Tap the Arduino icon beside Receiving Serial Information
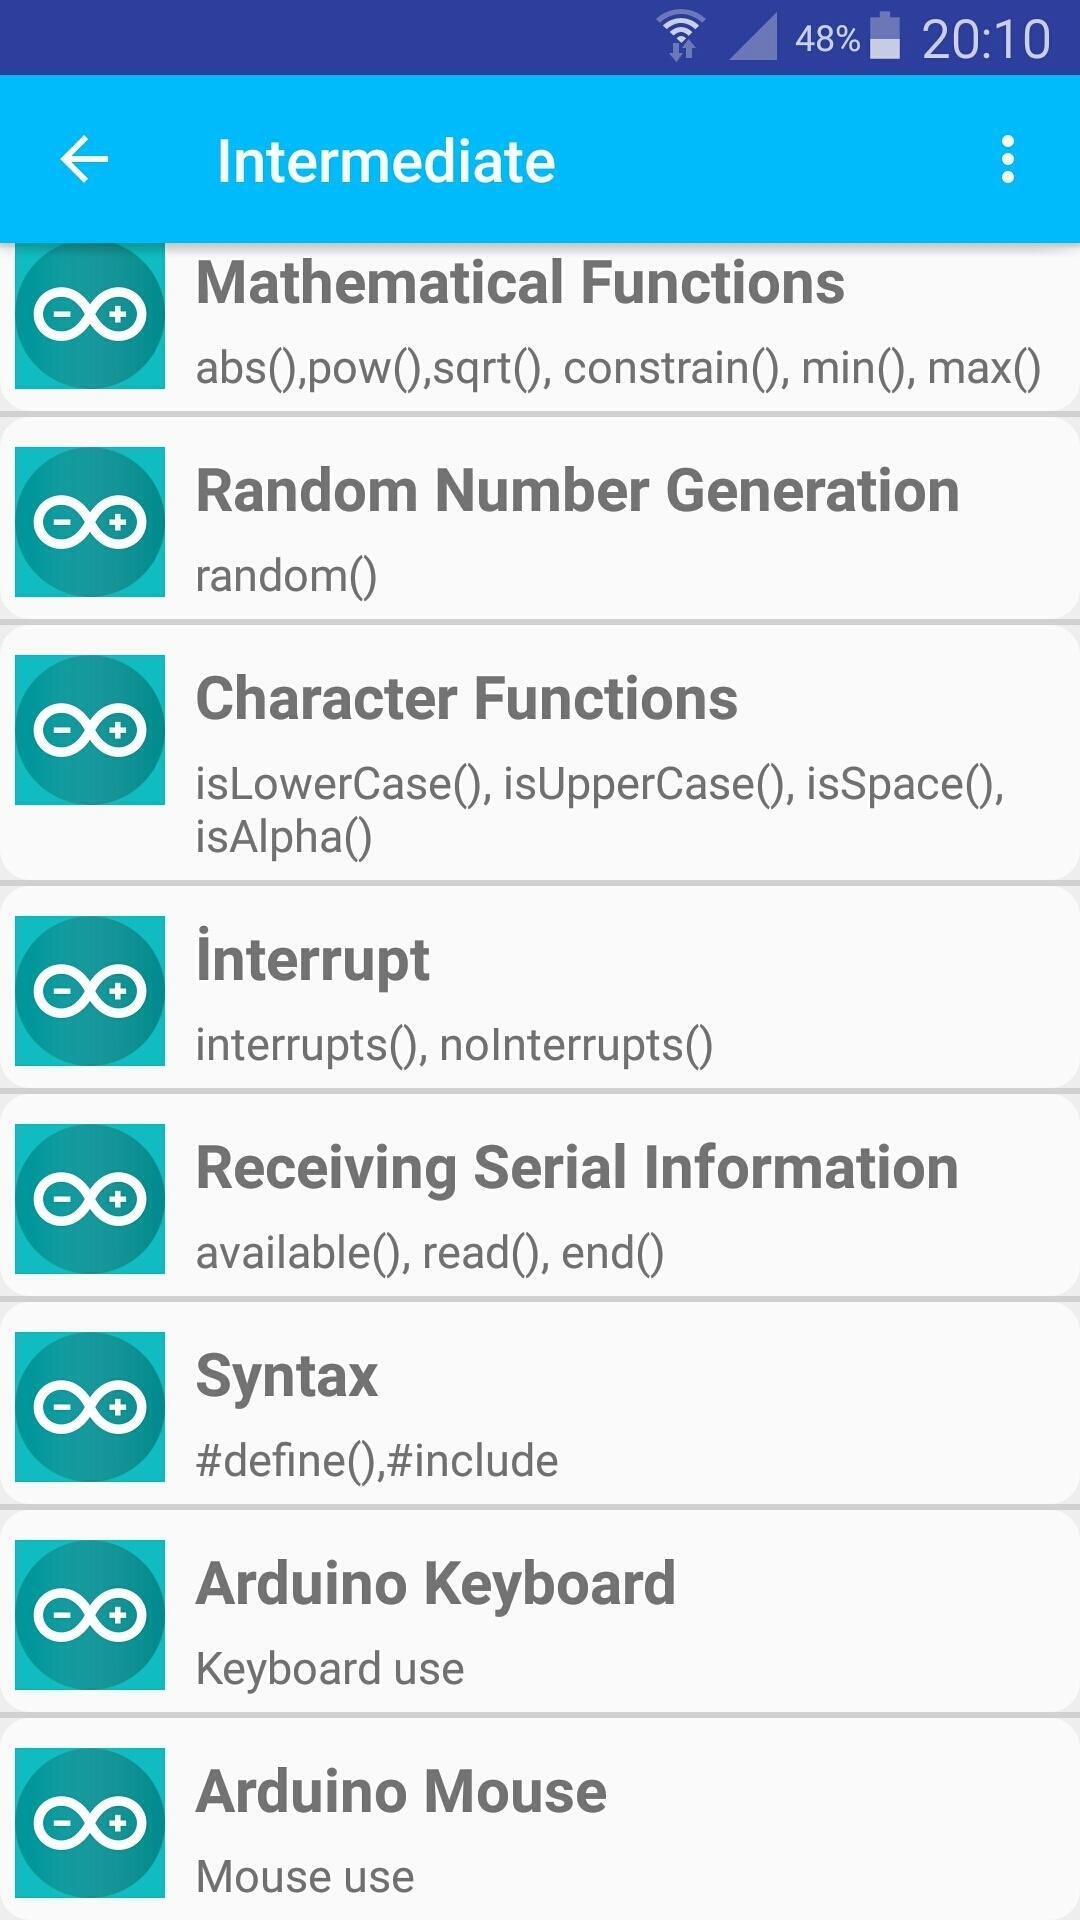The height and width of the screenshot is (1920, 1080). [x=90, y=1199]
